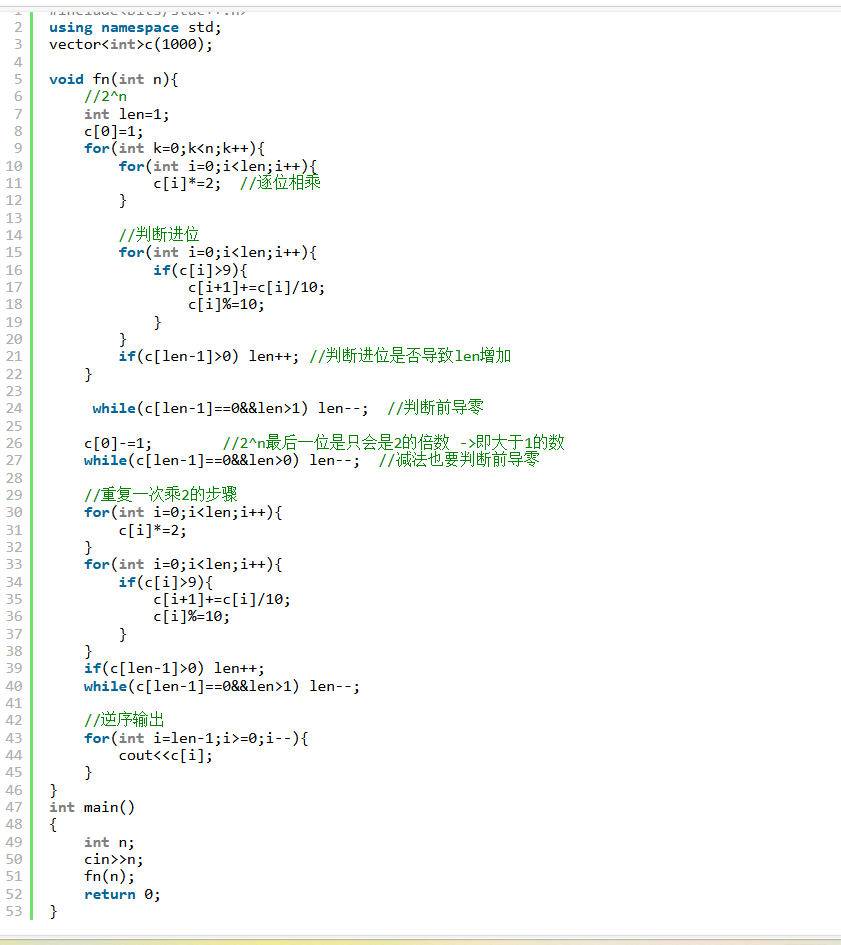This screenshot has height=945, width=841.
Task: Click line number 24 in the gutter
Action: pyautogui.click(x=16, y=408)
